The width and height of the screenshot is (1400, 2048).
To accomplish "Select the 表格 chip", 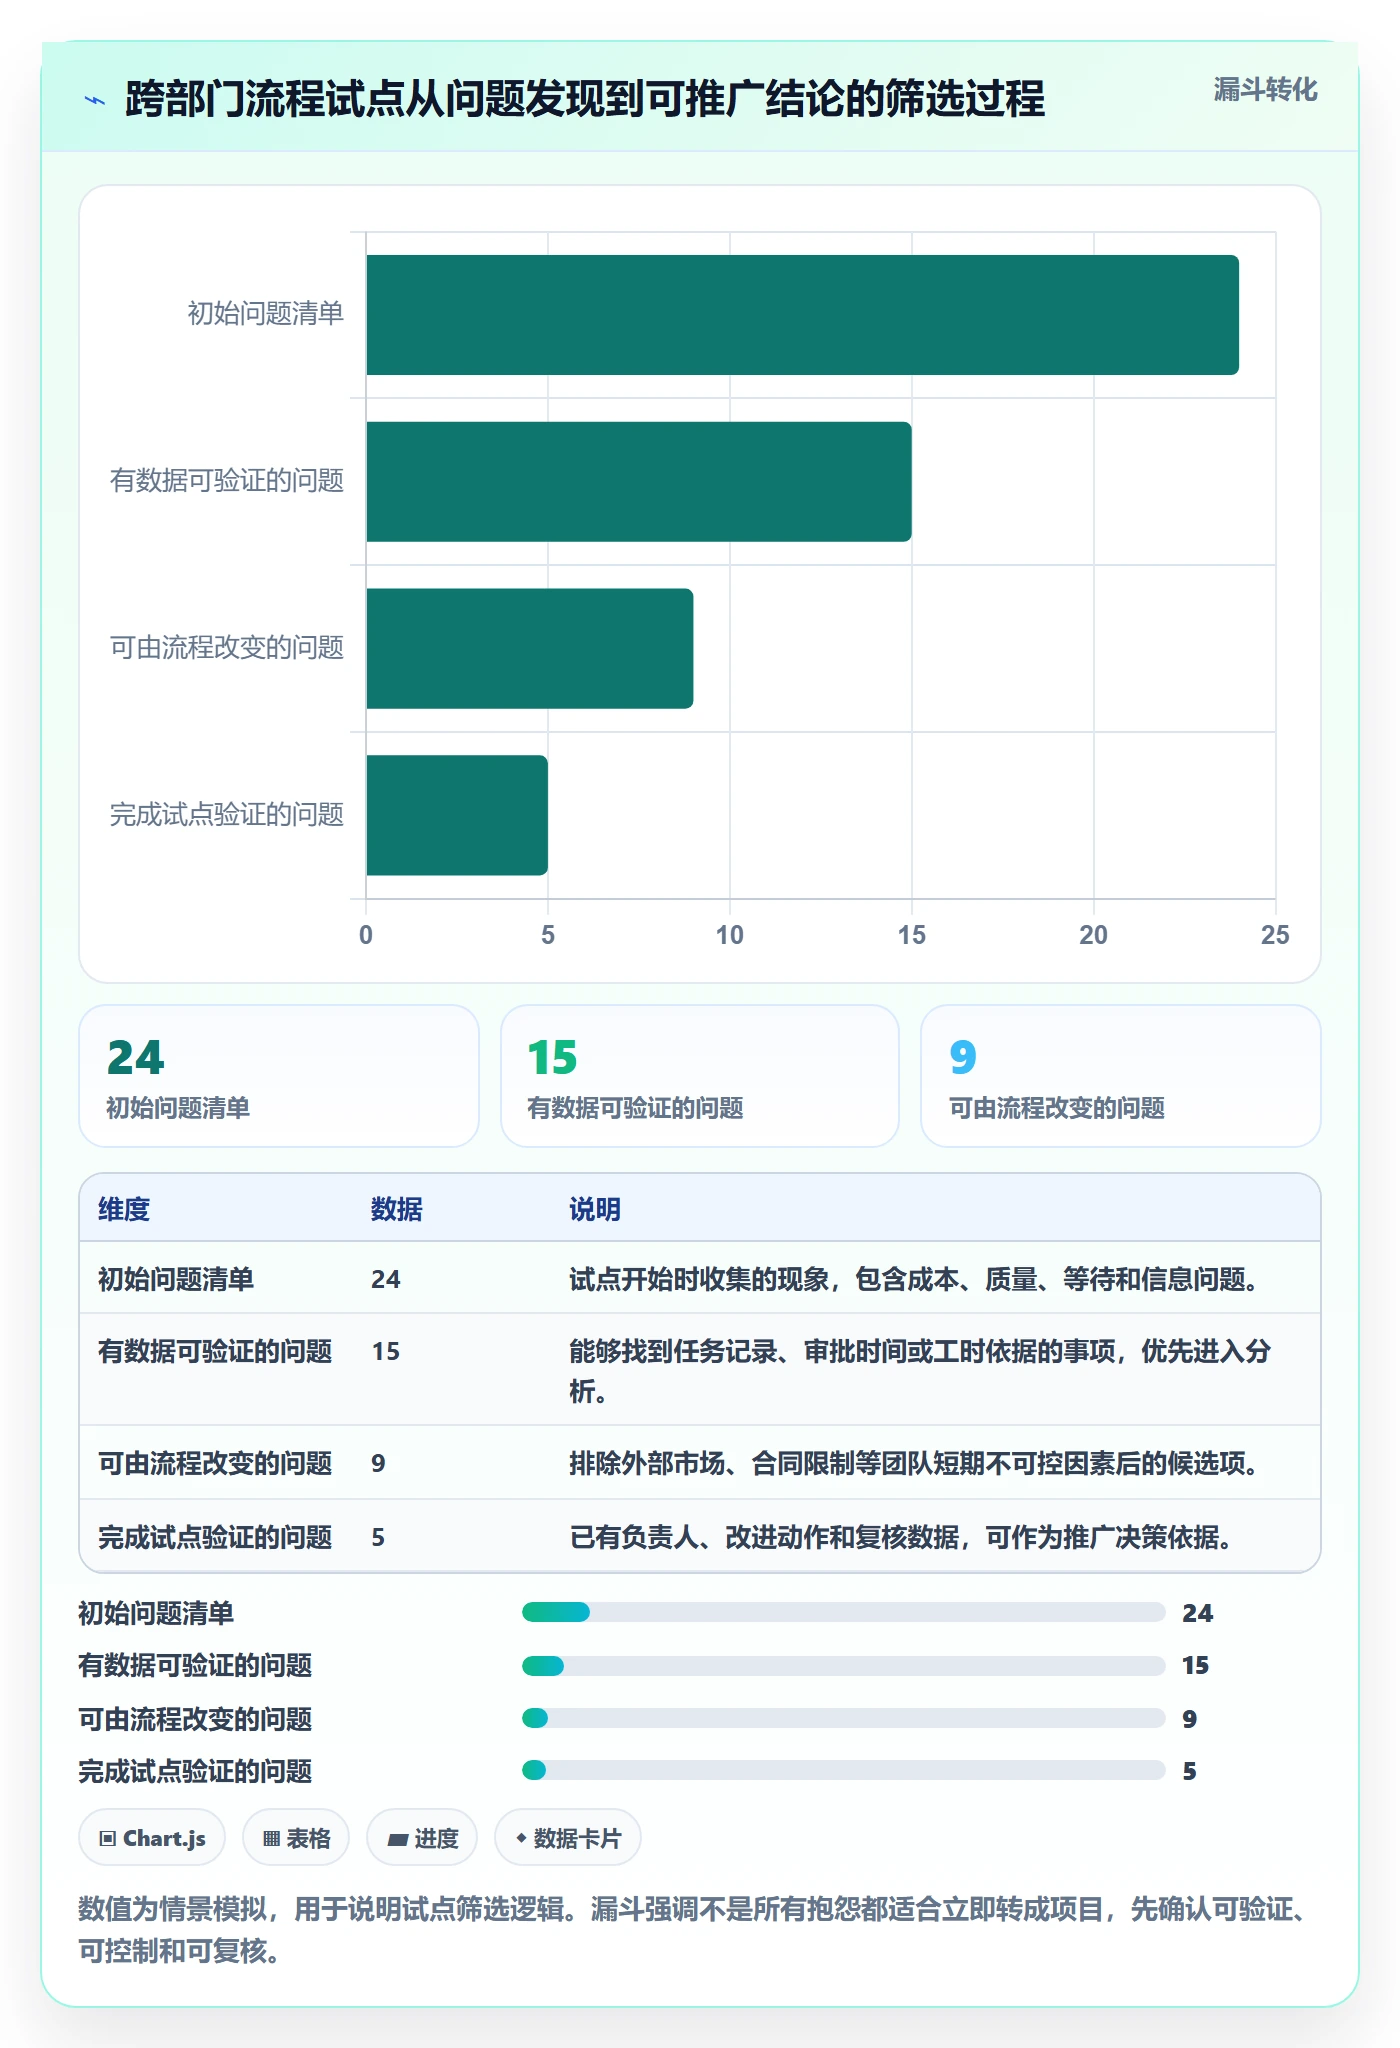I will click(x=296, y=1838).
